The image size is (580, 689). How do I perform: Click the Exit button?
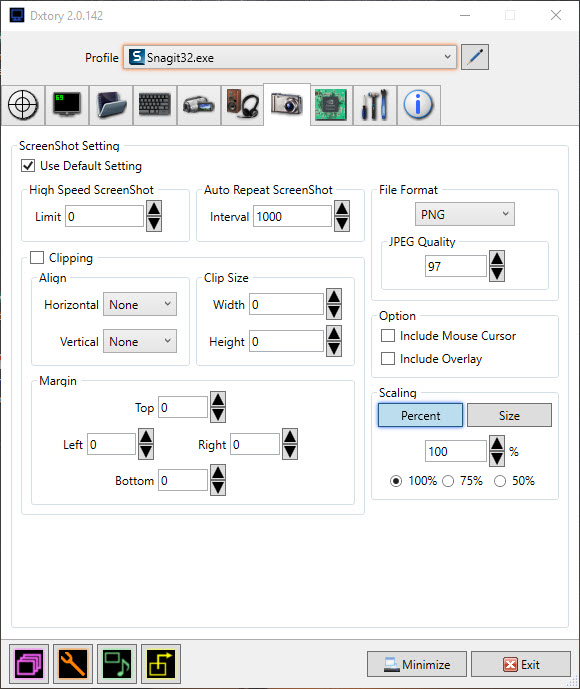(521, 664)
